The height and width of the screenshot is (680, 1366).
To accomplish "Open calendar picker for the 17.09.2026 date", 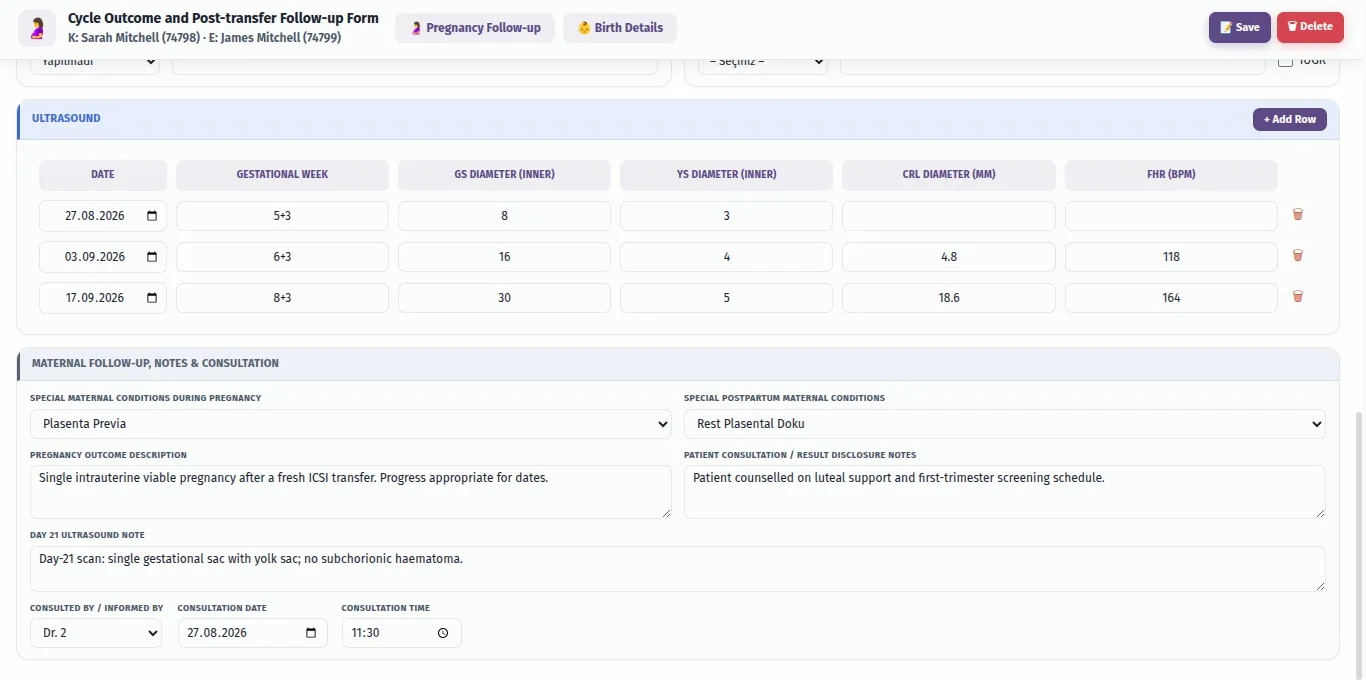I will [x=152, y=298].
